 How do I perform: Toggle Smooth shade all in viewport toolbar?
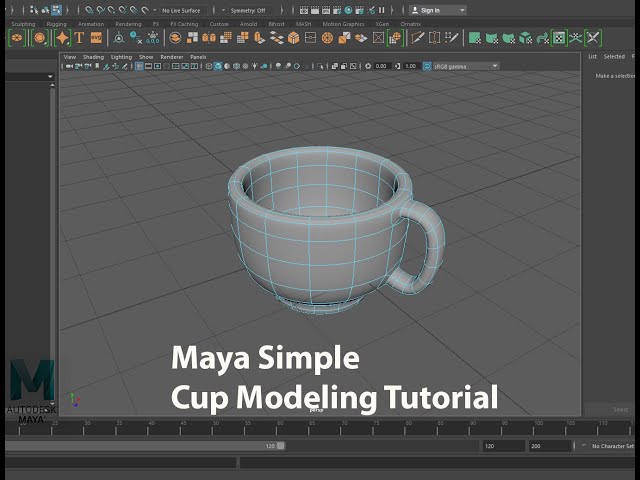tap(218, 66)
